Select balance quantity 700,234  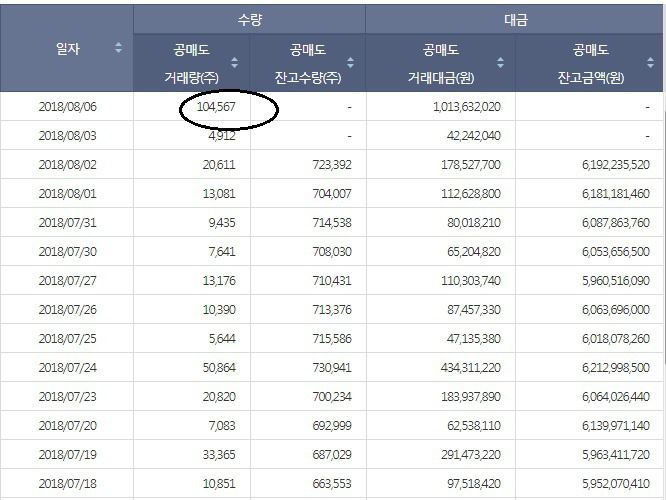[x=332, y=396]
